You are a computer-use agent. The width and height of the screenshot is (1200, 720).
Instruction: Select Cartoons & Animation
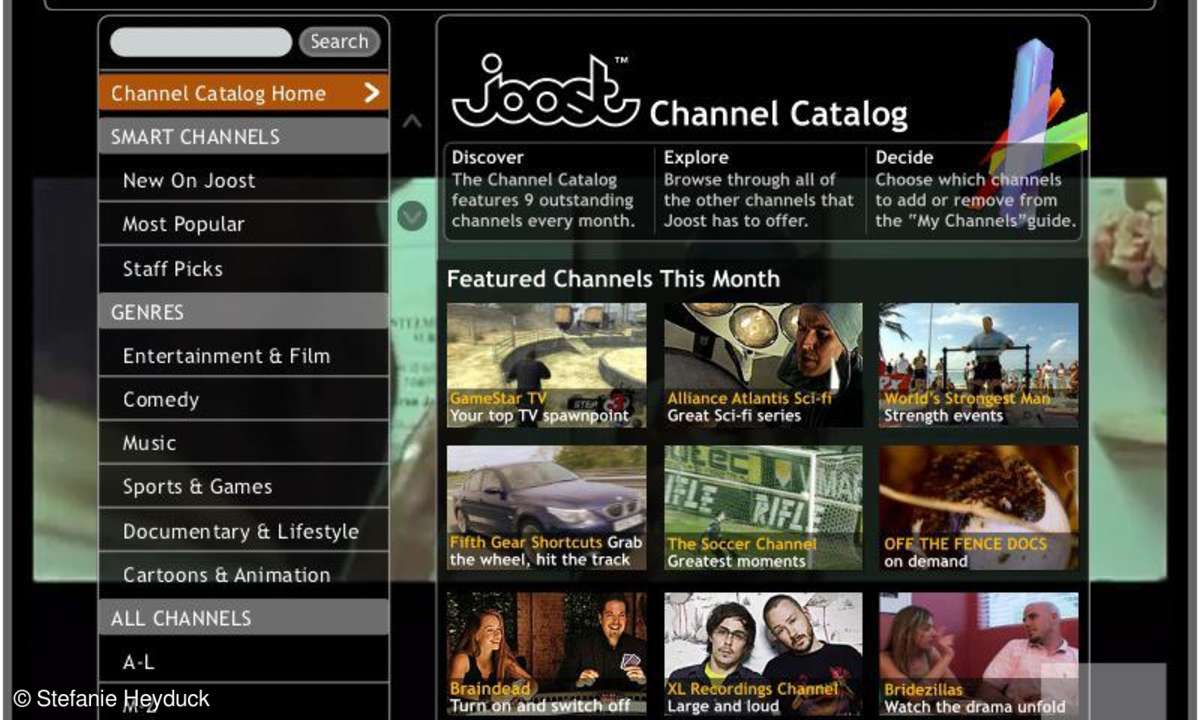[243, 575]
